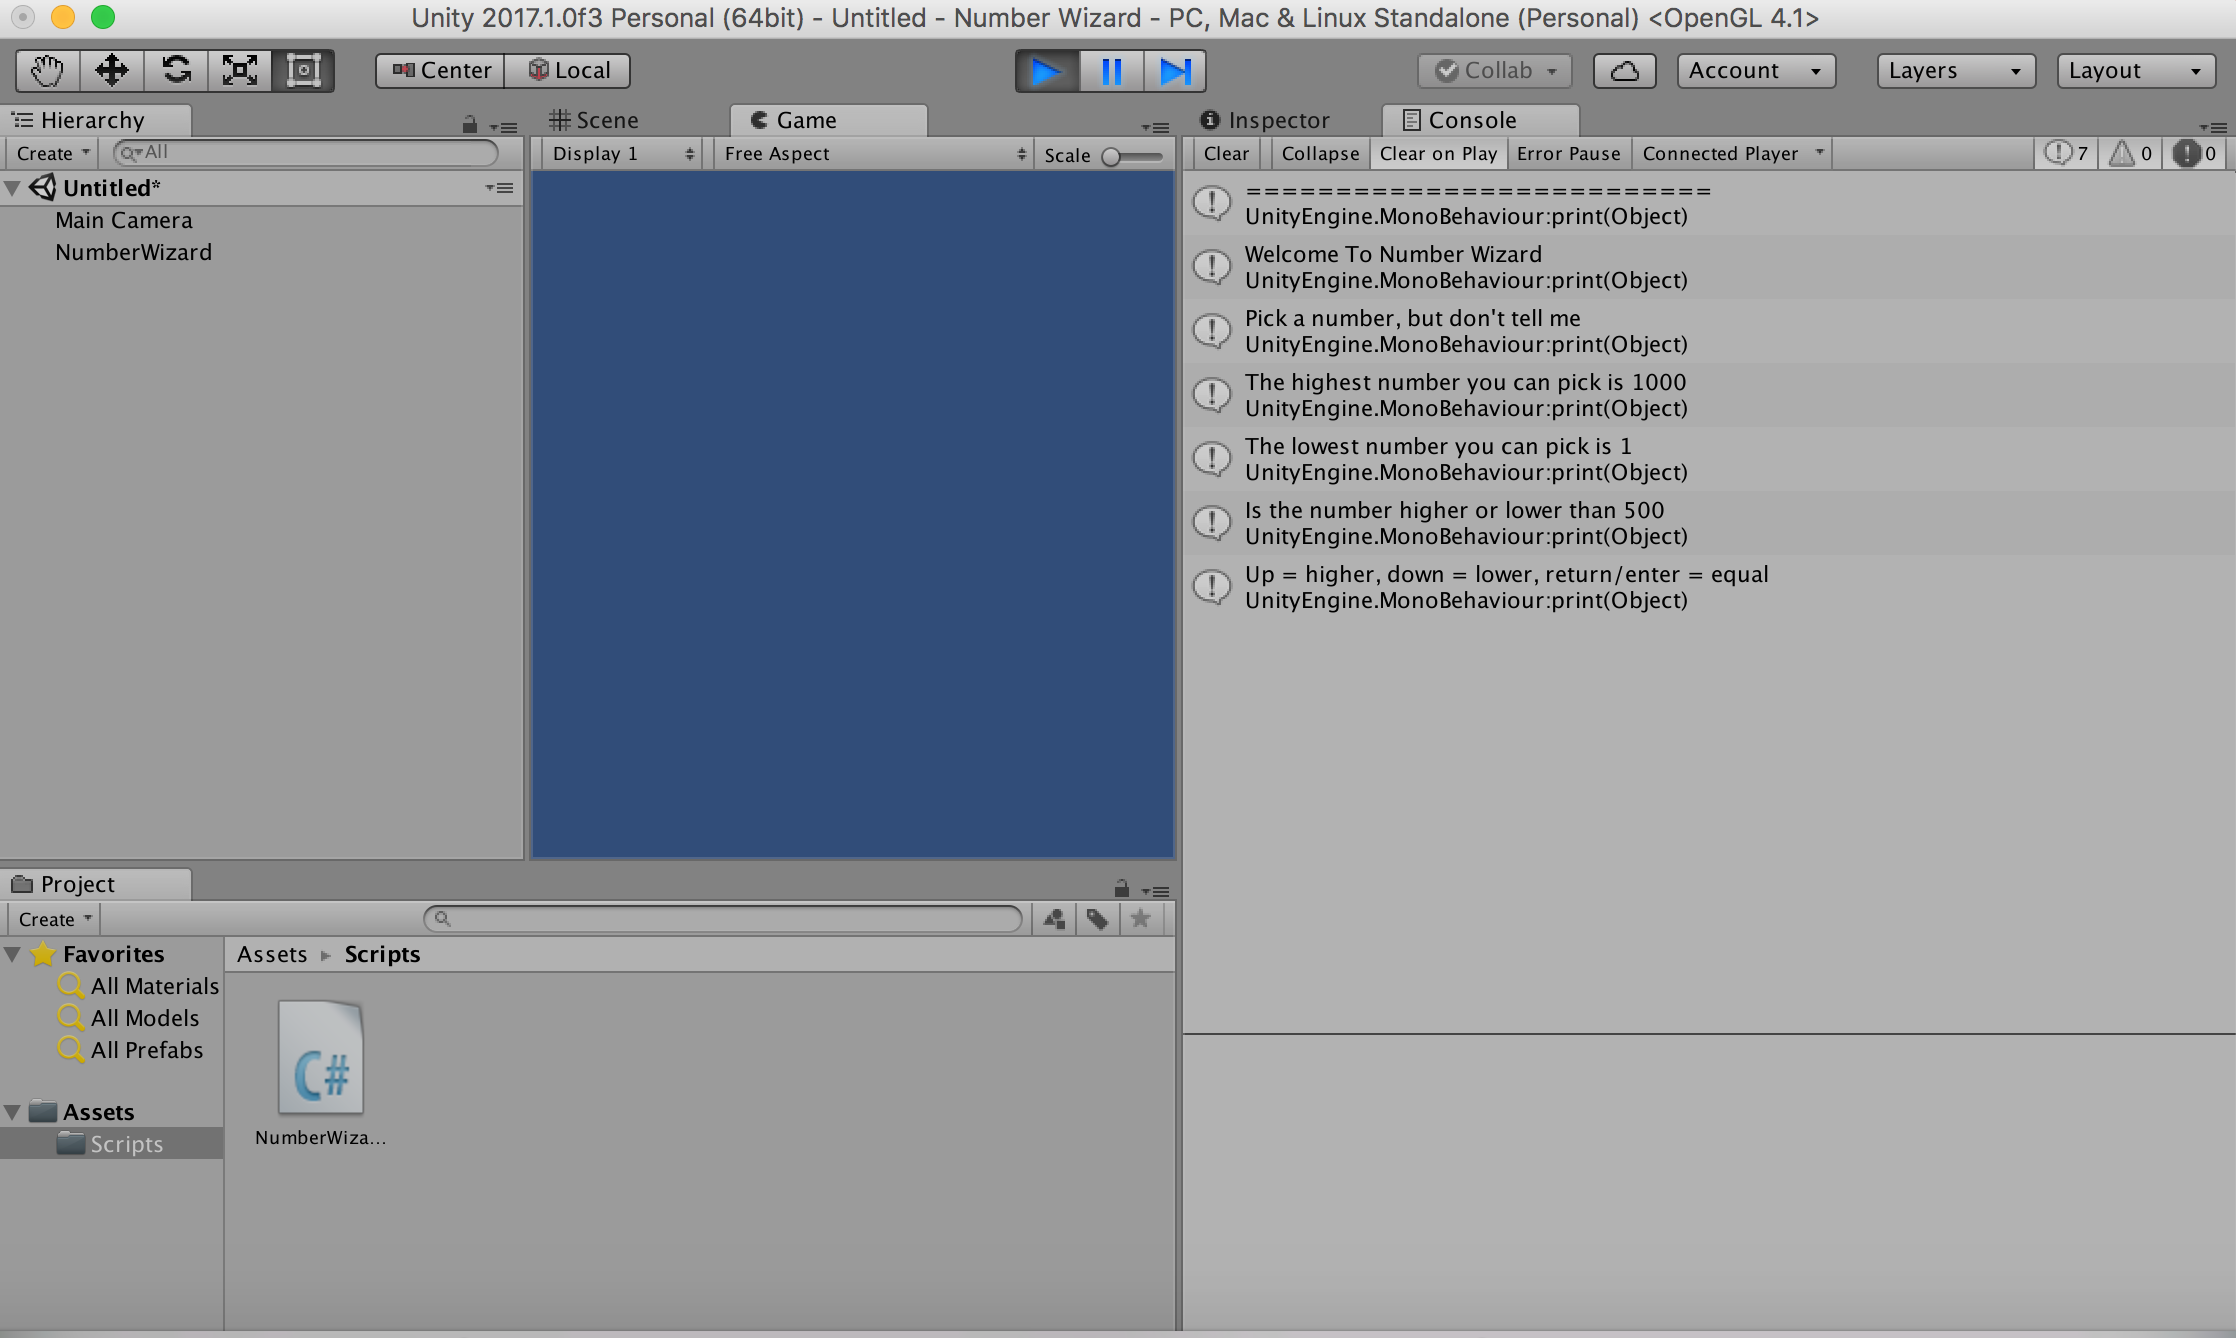Open Collab dropdown

click(1495, 71)
